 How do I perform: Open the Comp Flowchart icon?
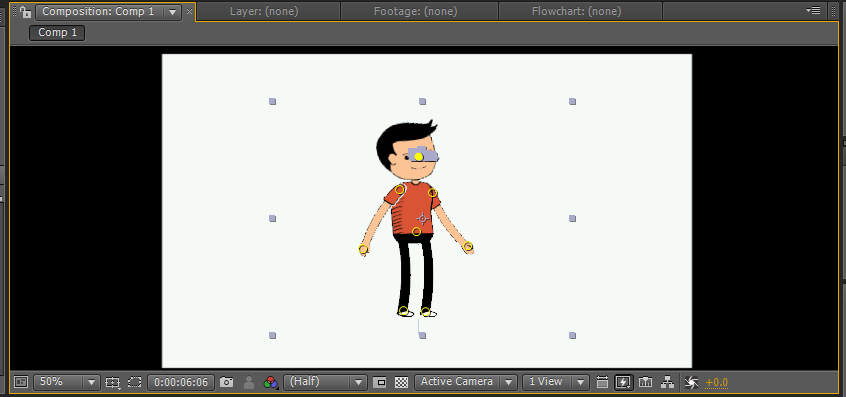point(667,382)
